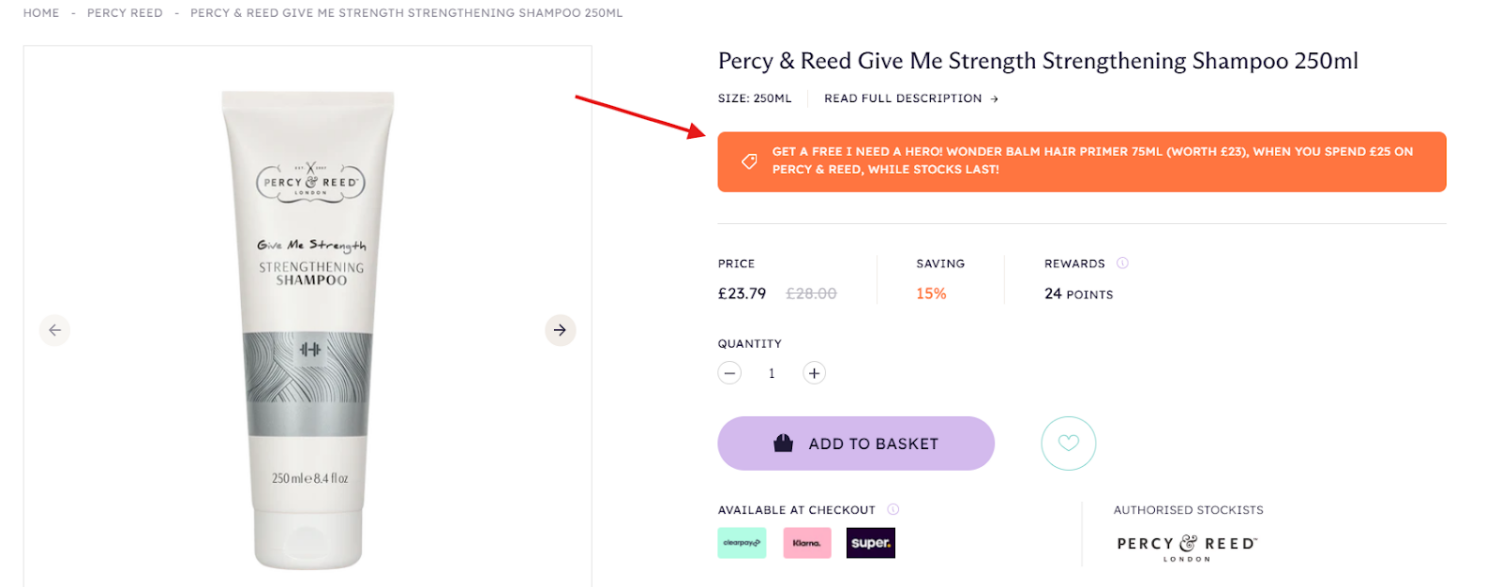The image size is (1500, 587).
Task: Go to Home breadcrumb
Action: (x=41, y=13)
